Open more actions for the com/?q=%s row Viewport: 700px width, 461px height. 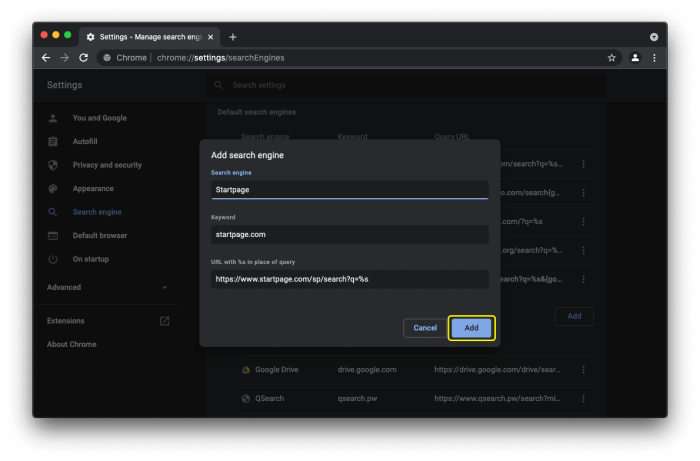(583, 222)
